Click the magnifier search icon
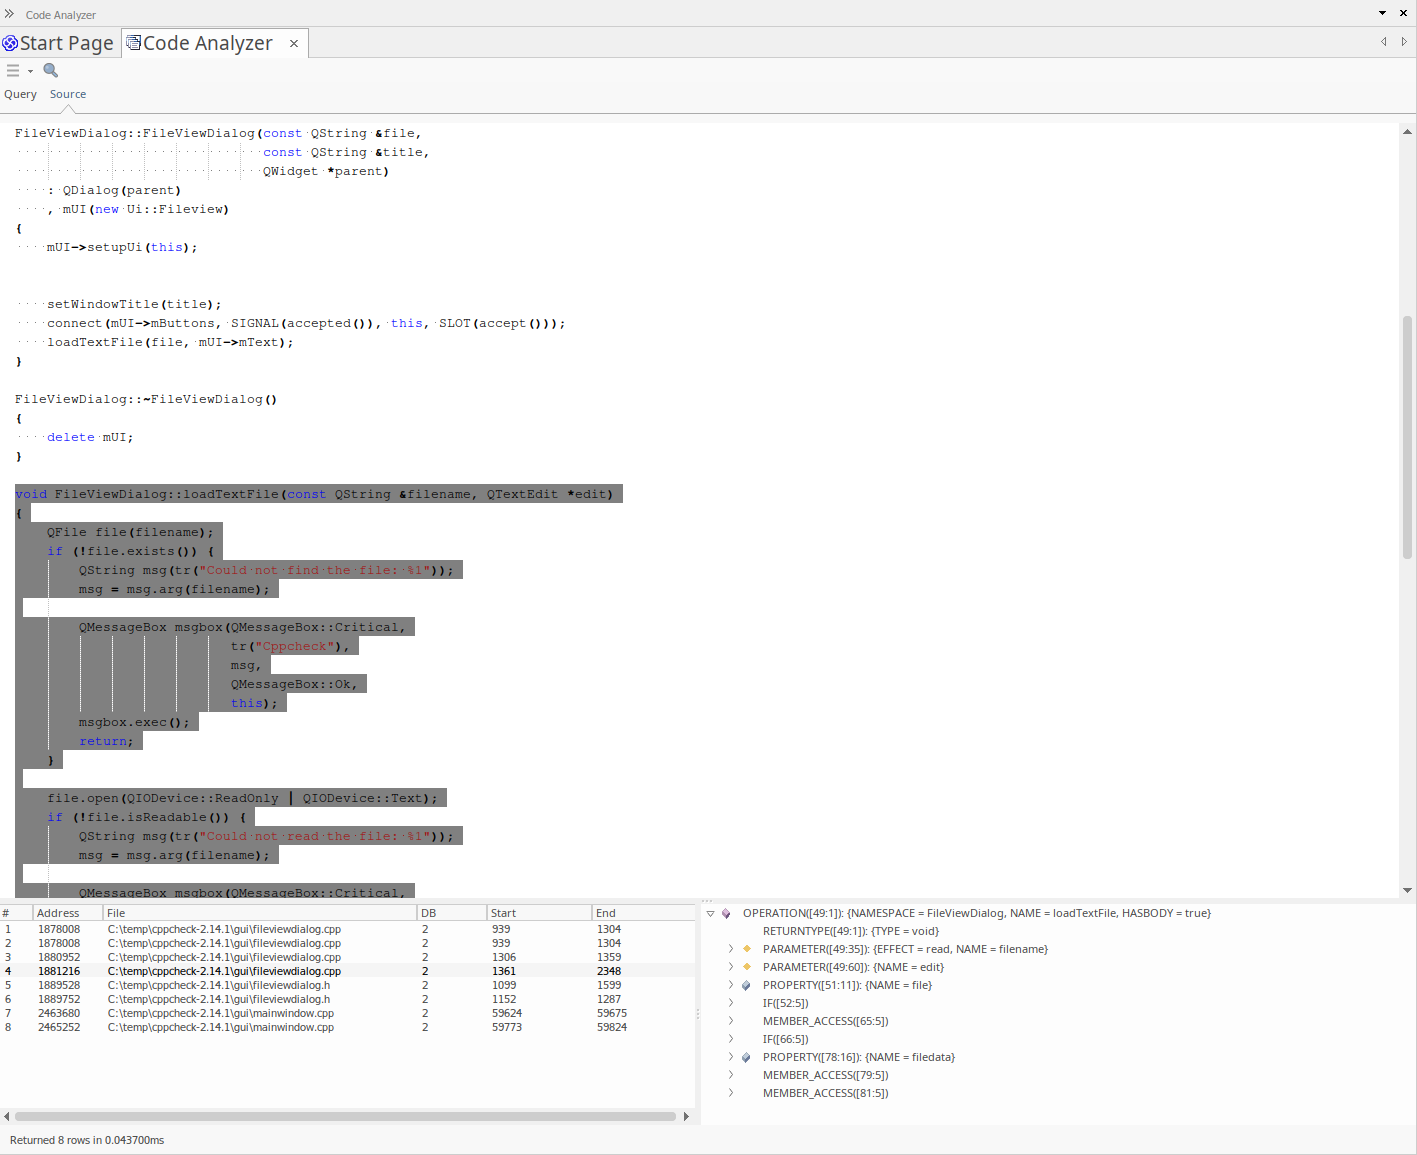The height and width of the screenshot is (1155, 1417). [x=50, y=70]
